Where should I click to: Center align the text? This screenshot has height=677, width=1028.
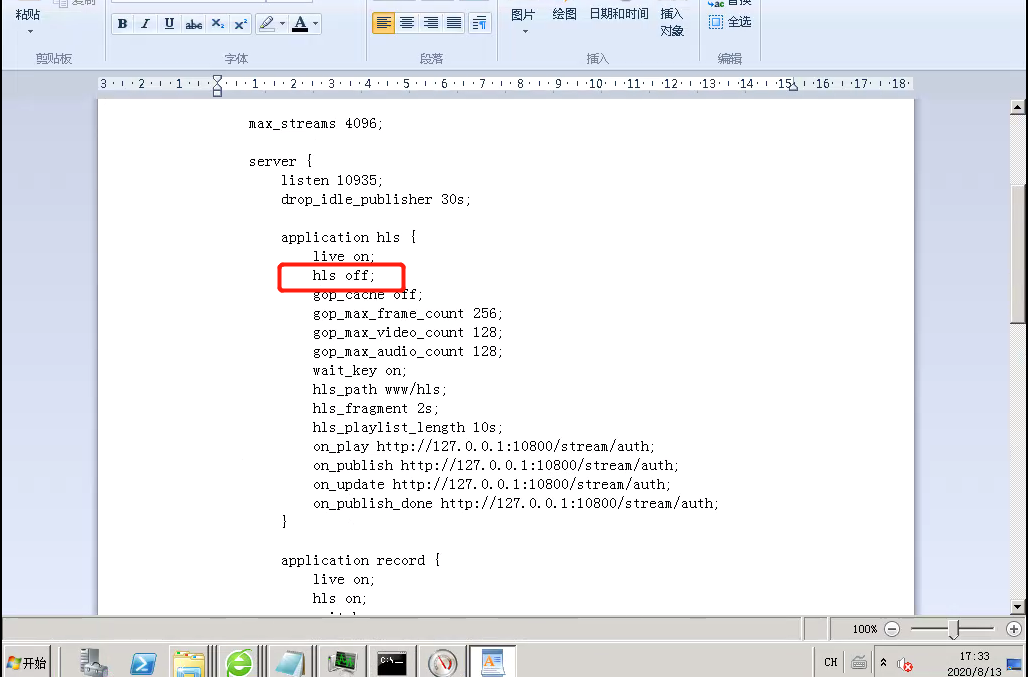pos(407,23)
